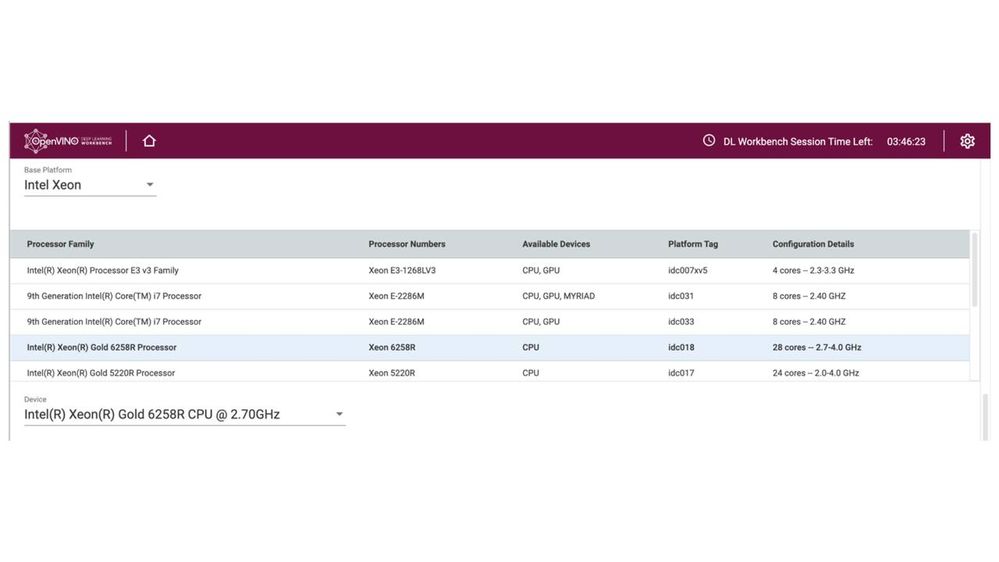Screen dimensions: 999x562
Task: Click the session clock icon
Action: click(708, 140)
